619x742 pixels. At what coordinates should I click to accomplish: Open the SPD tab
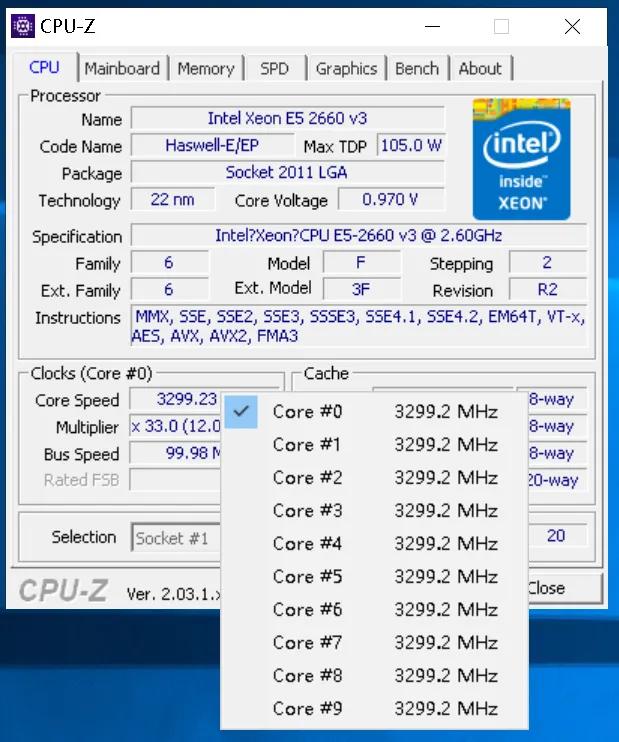(274, 69)
